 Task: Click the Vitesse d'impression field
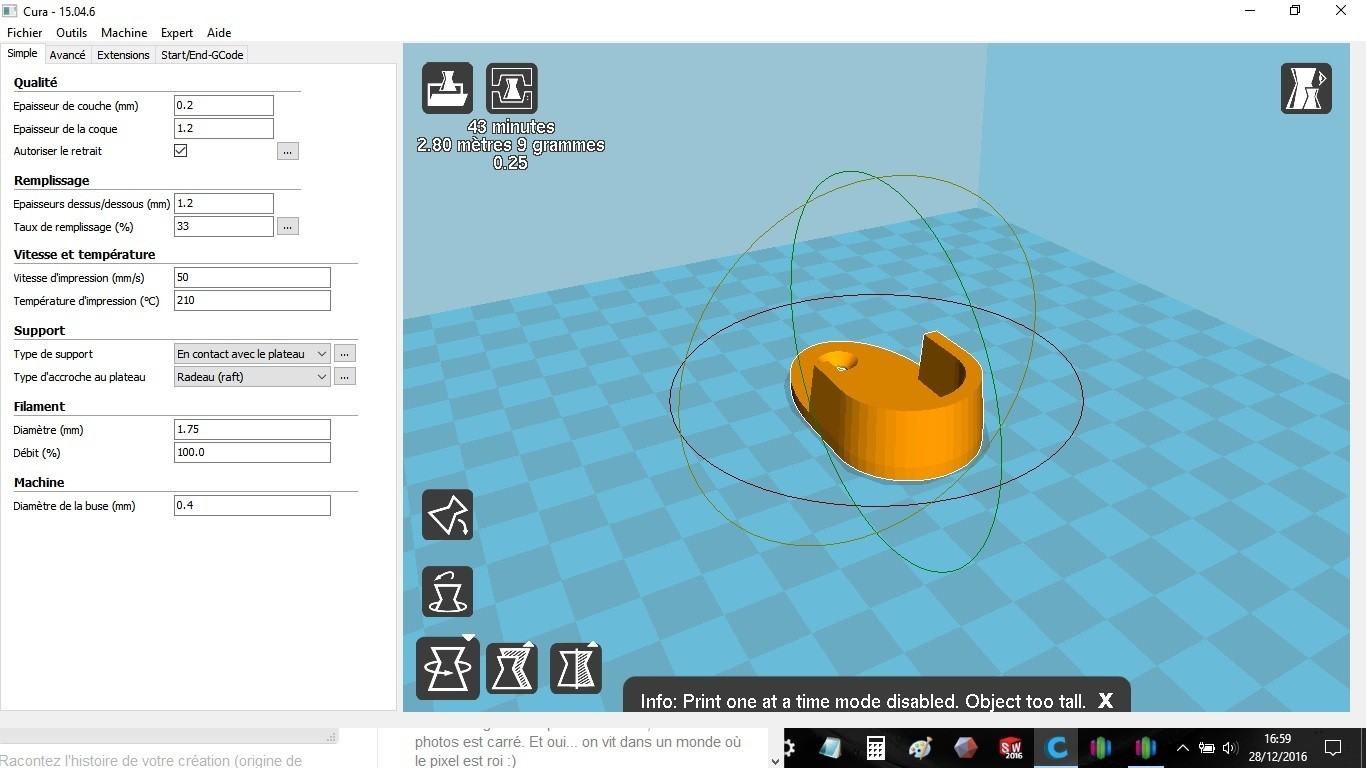pos(252,278)
